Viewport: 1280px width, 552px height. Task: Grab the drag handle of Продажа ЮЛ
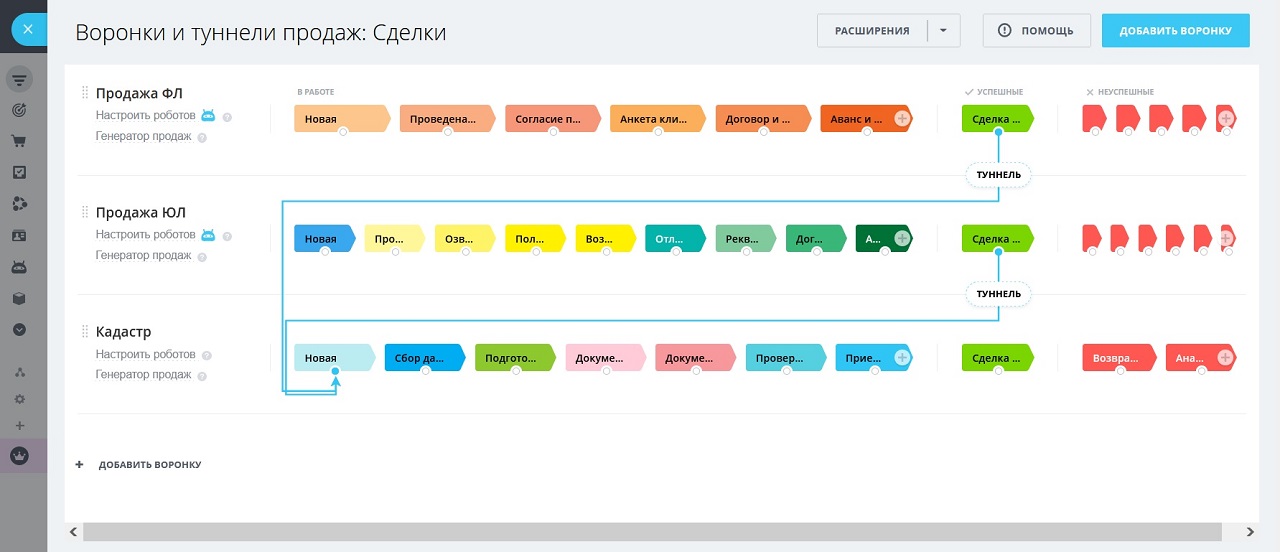(x=85, y=212)
